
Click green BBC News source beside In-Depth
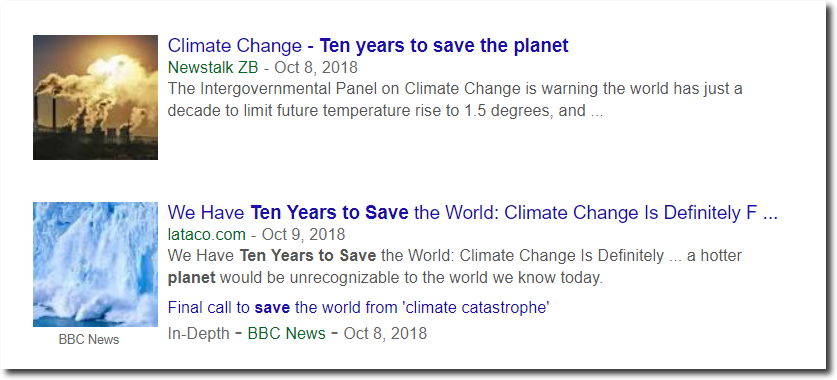click(287, 334)
